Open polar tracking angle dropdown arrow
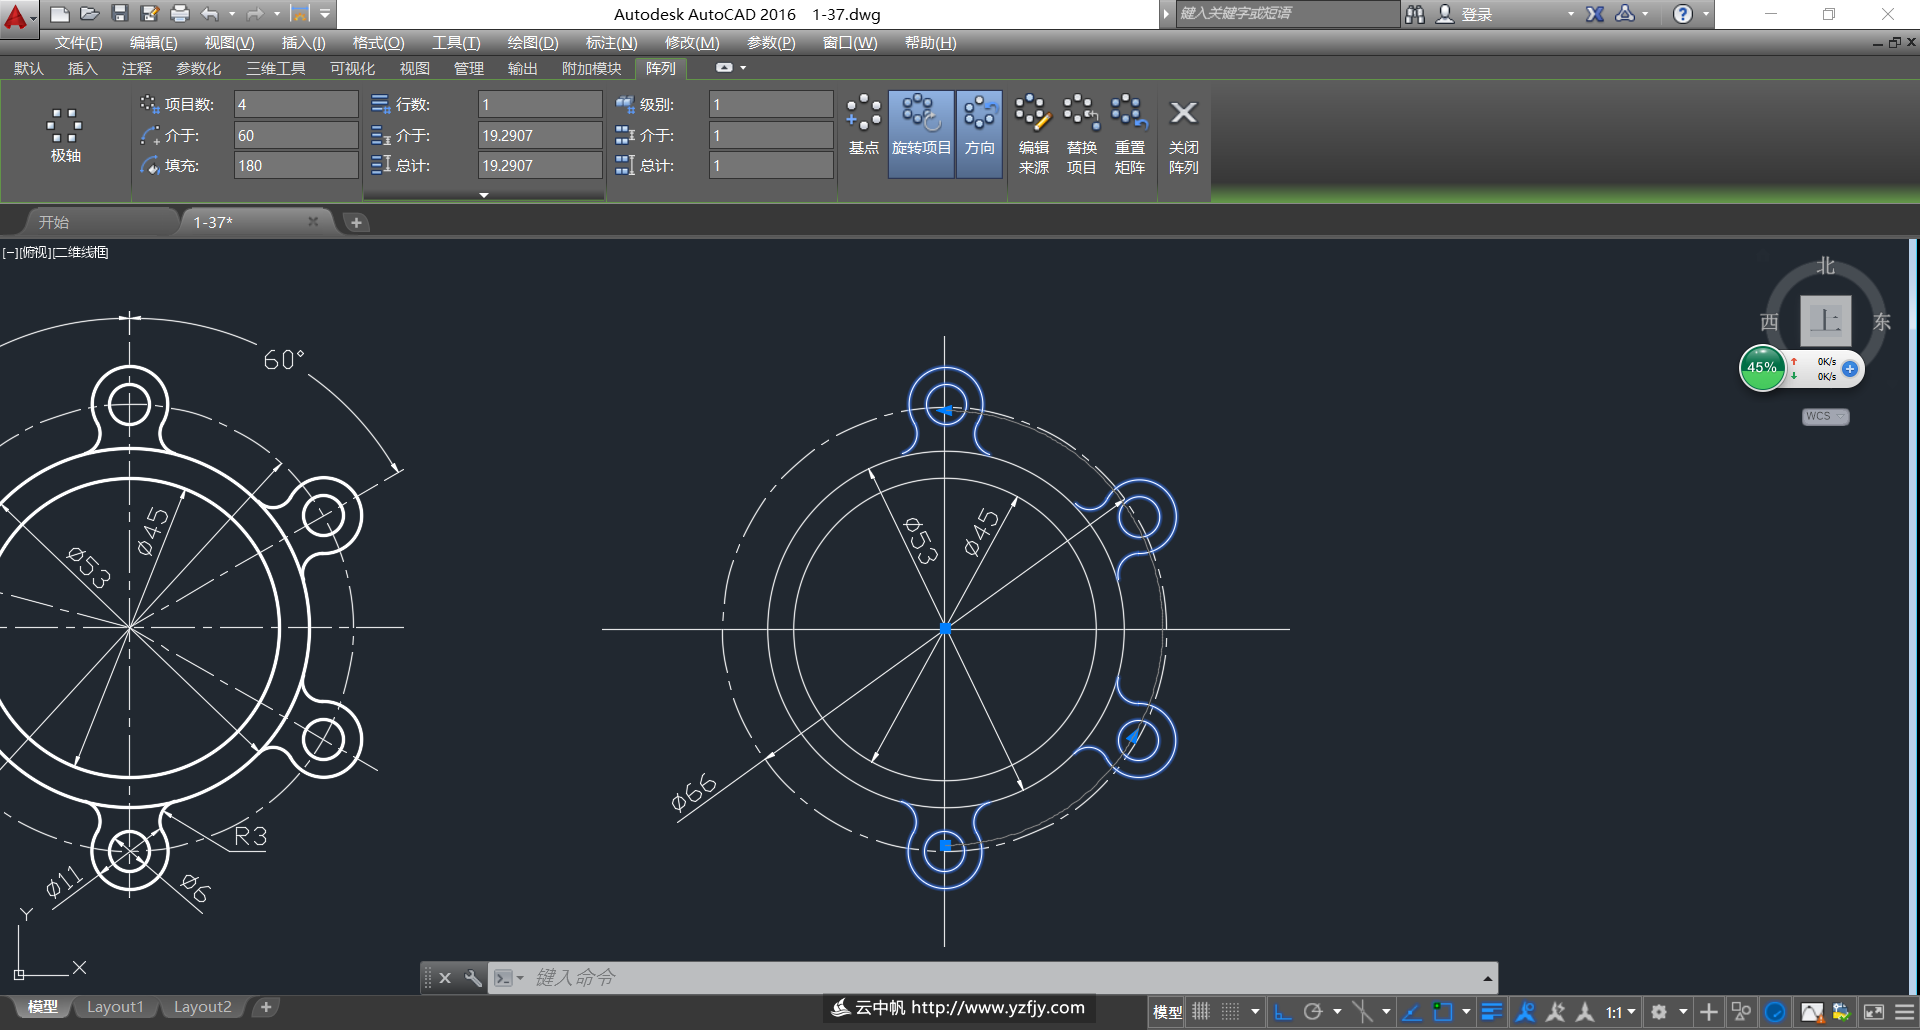This screenshot has height=1030, width=1920. pyautogui.click(x=1337, y=1012)
